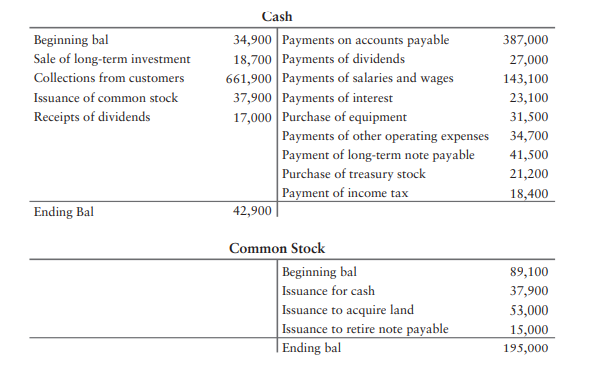The height and width of the screenshot is (374, 590).
Task: Select the Receipts of dividends row label
Action: [92, 117]
